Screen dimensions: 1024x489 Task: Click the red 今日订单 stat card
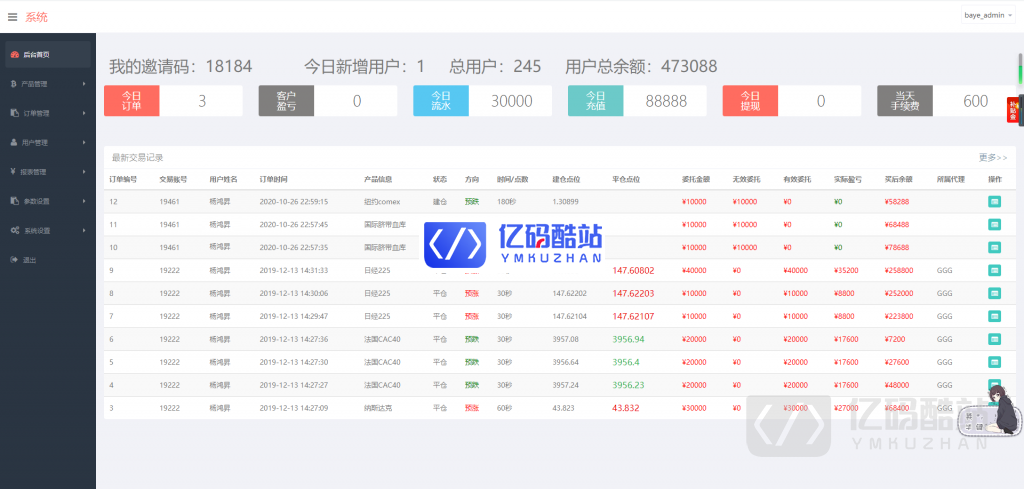[x=173, y=101]
